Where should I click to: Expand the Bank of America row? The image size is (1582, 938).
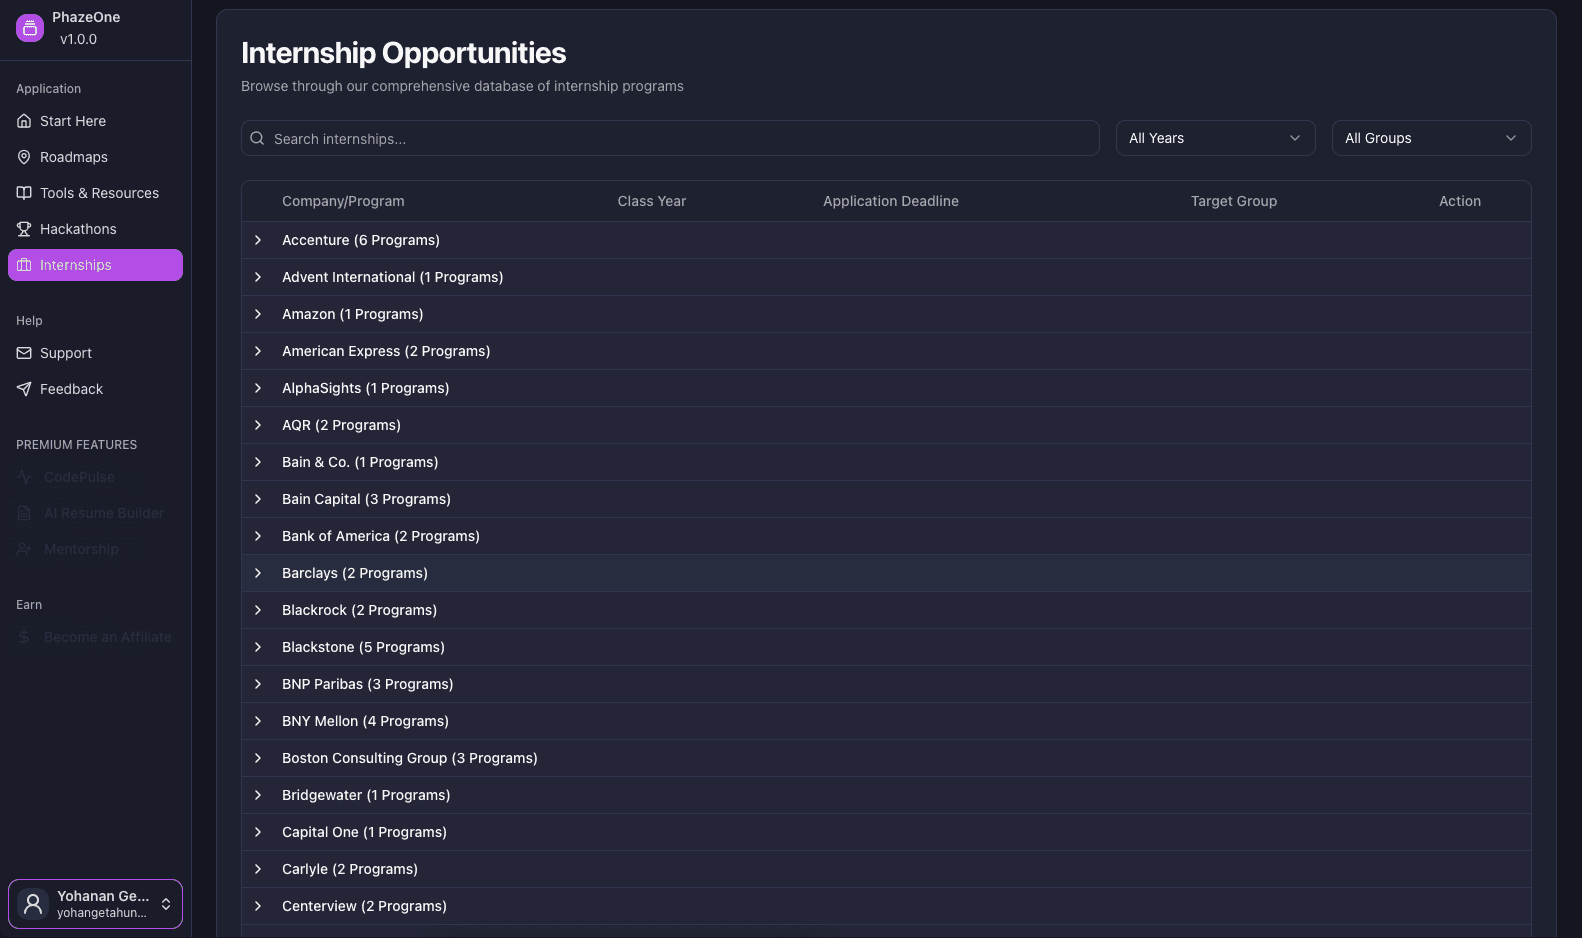pyautogui.click(x=258, y=536)
